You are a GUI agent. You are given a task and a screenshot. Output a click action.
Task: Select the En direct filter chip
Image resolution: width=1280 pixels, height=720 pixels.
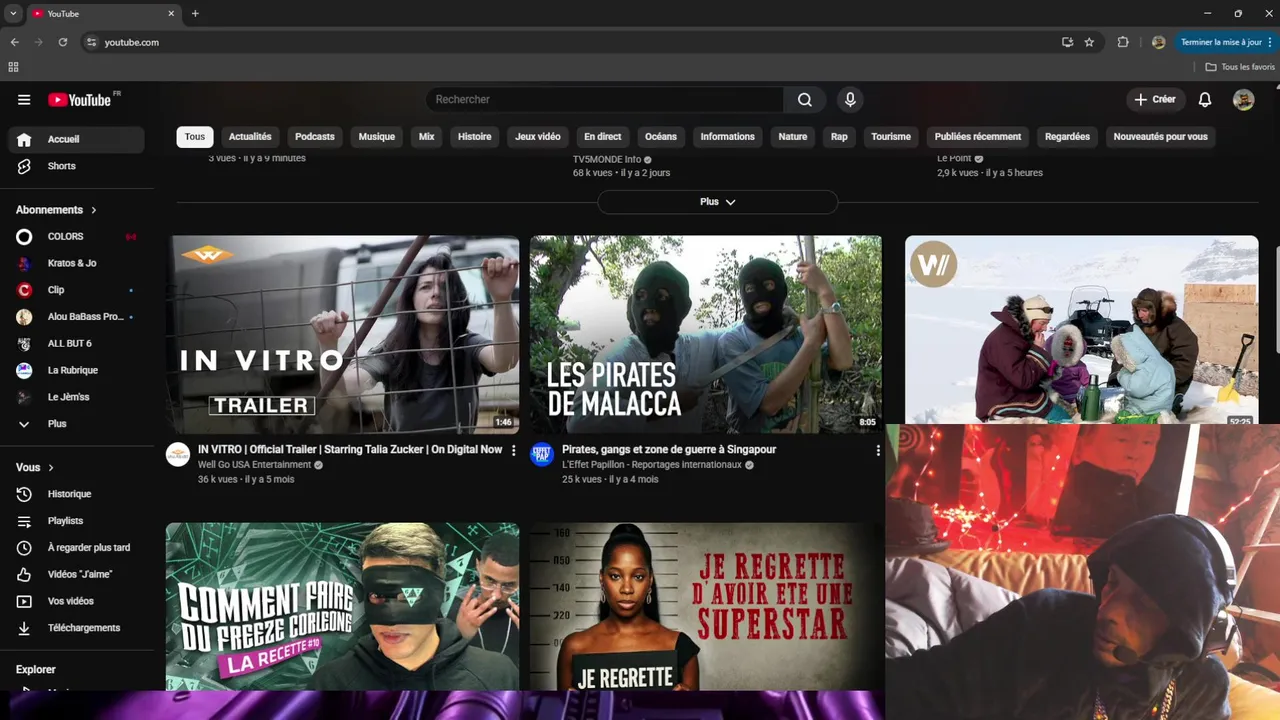coord(603,137)
